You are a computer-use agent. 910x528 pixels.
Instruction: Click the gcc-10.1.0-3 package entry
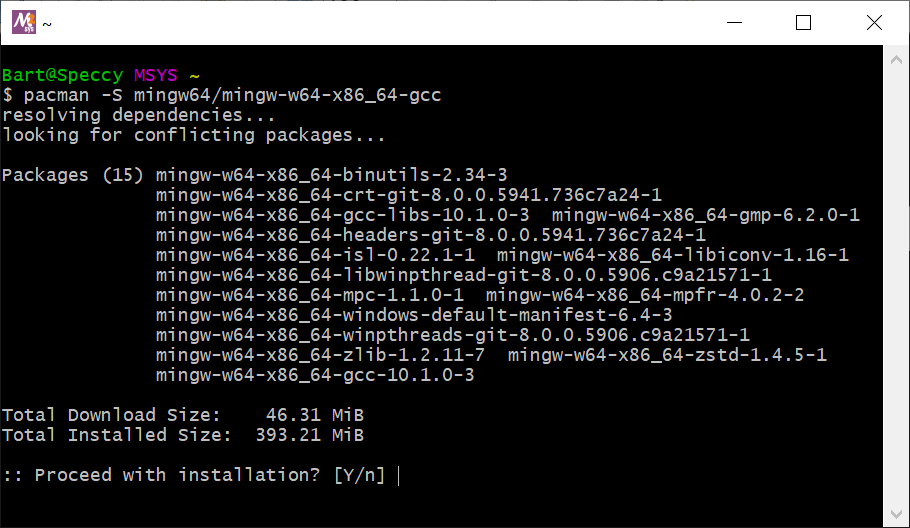click(315, 375)
